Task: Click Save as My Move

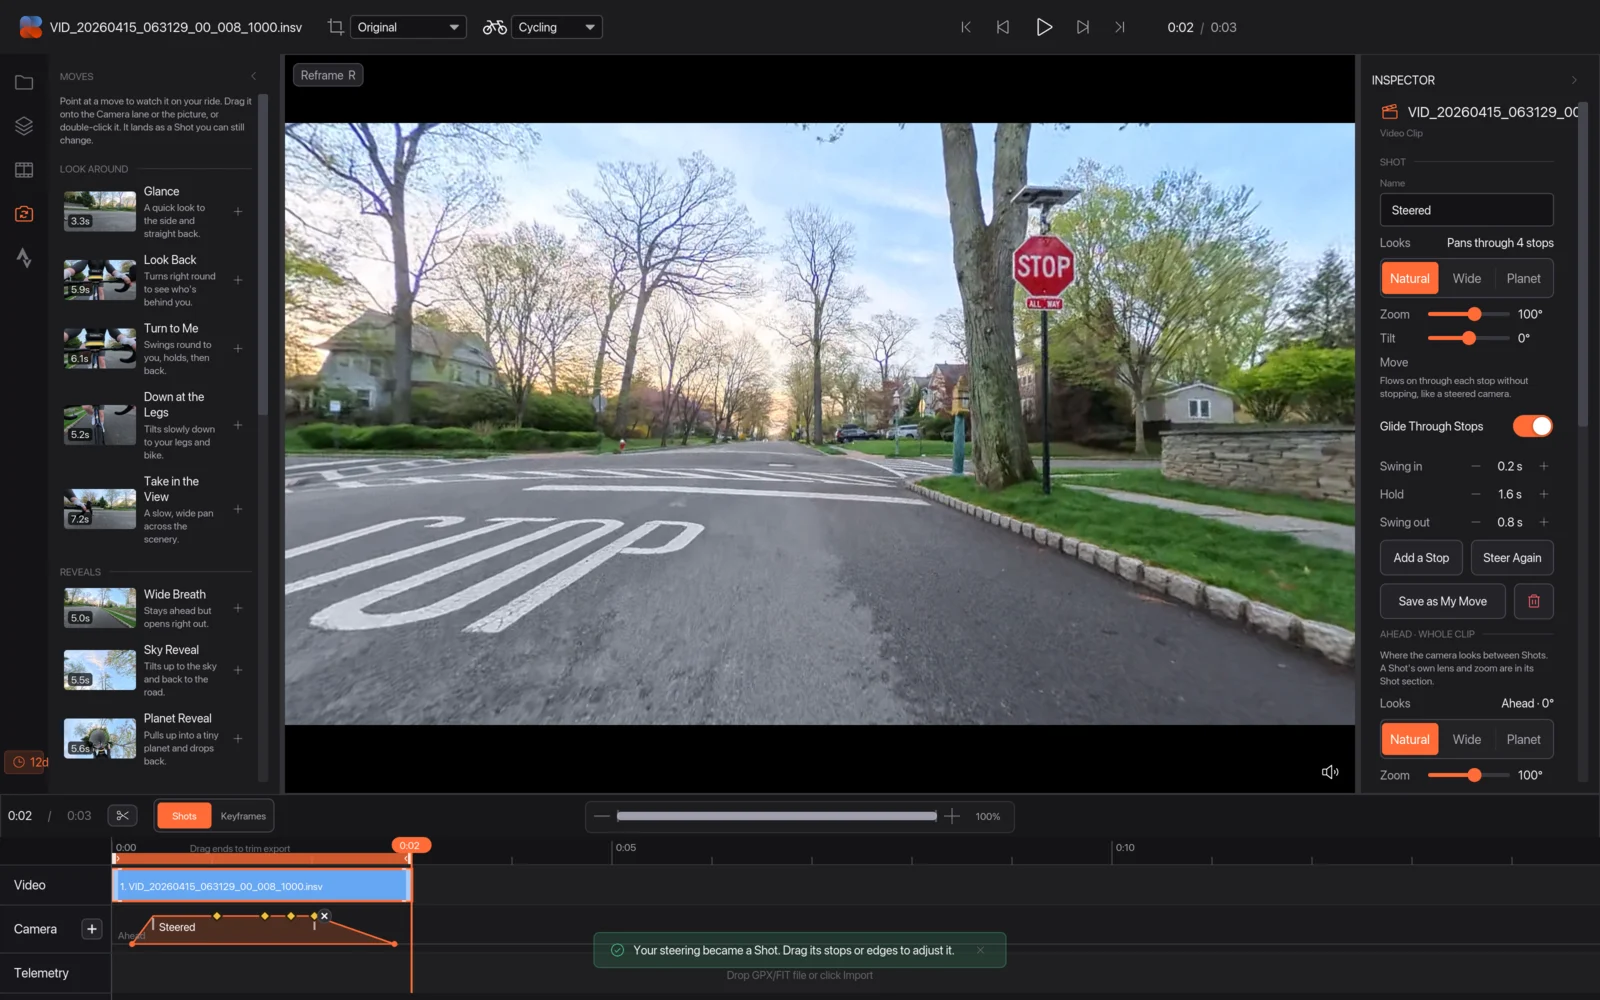Action: pyautogui.click(x=1442, y=601)
